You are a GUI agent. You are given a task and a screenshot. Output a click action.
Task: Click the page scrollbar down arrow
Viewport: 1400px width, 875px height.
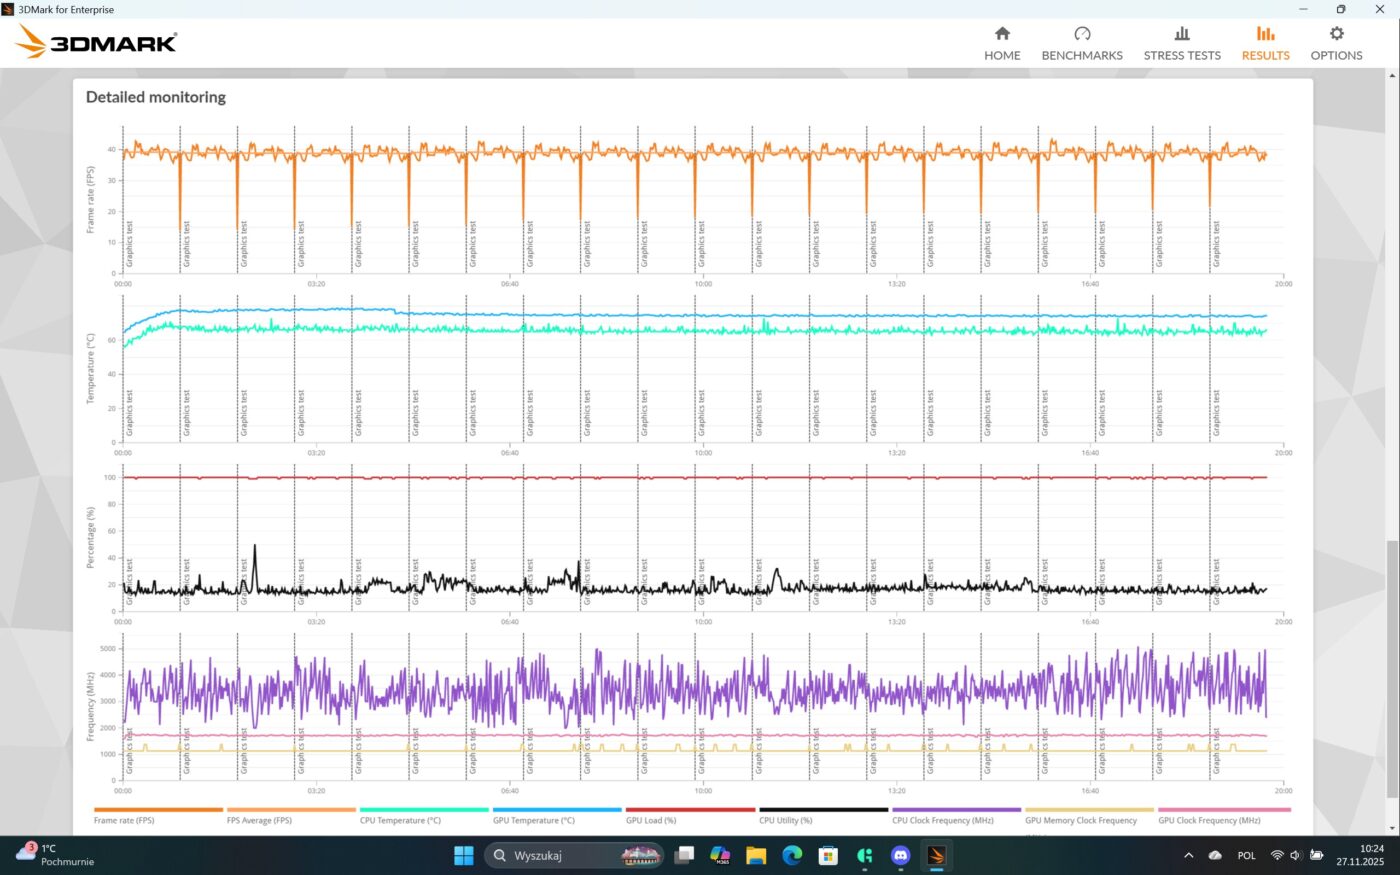pyautogui.click(x=1393, y=828)
